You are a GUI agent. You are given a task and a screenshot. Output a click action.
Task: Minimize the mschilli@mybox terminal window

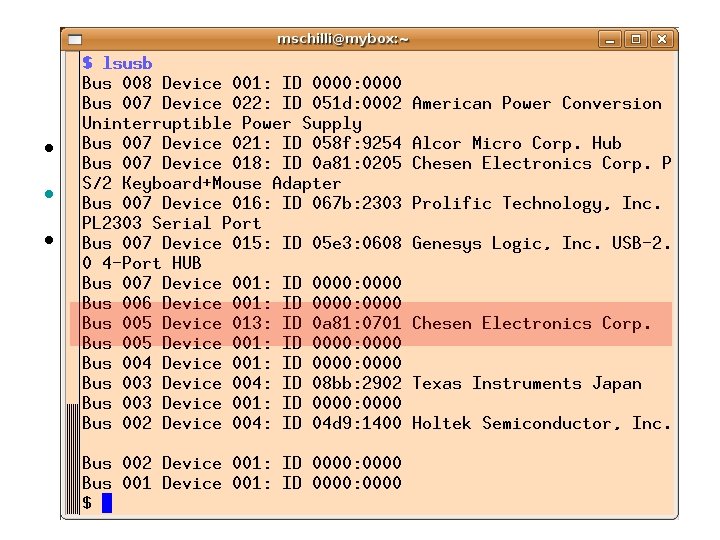(610, 39)
